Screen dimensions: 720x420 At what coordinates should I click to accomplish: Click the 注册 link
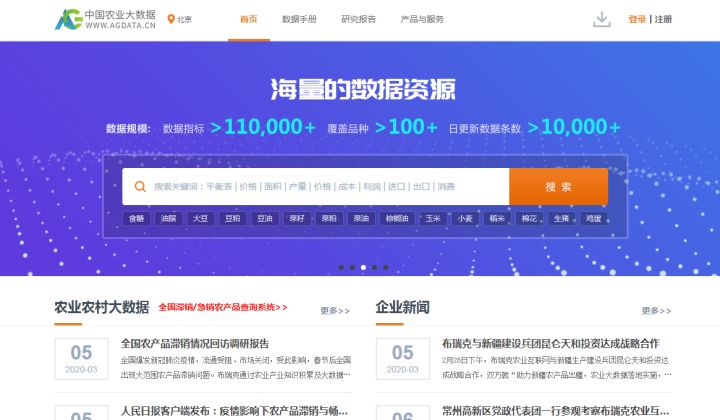click(x=663, y=19)
